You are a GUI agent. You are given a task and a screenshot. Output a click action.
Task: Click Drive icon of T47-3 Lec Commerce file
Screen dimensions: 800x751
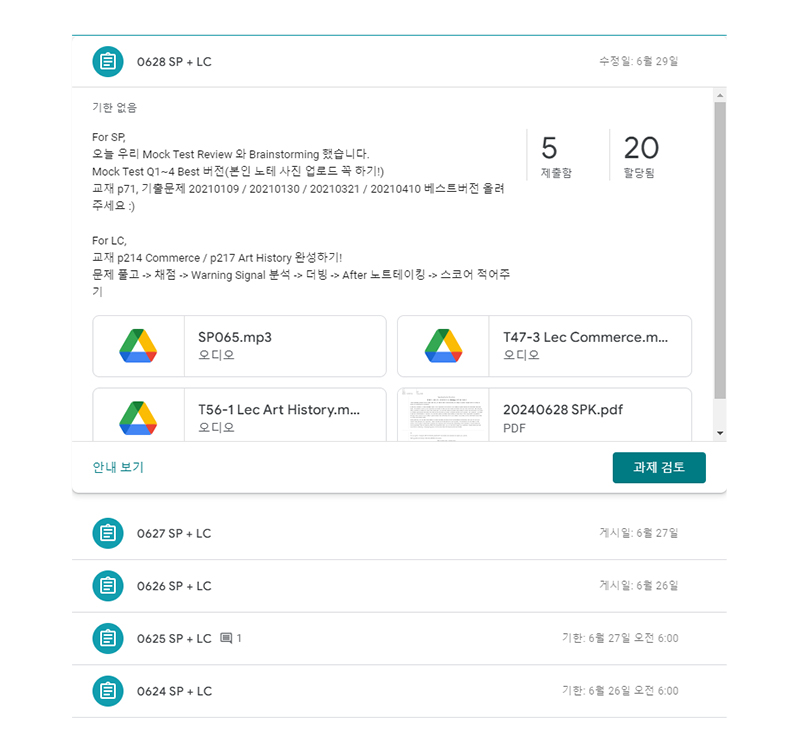pos(443,346)
